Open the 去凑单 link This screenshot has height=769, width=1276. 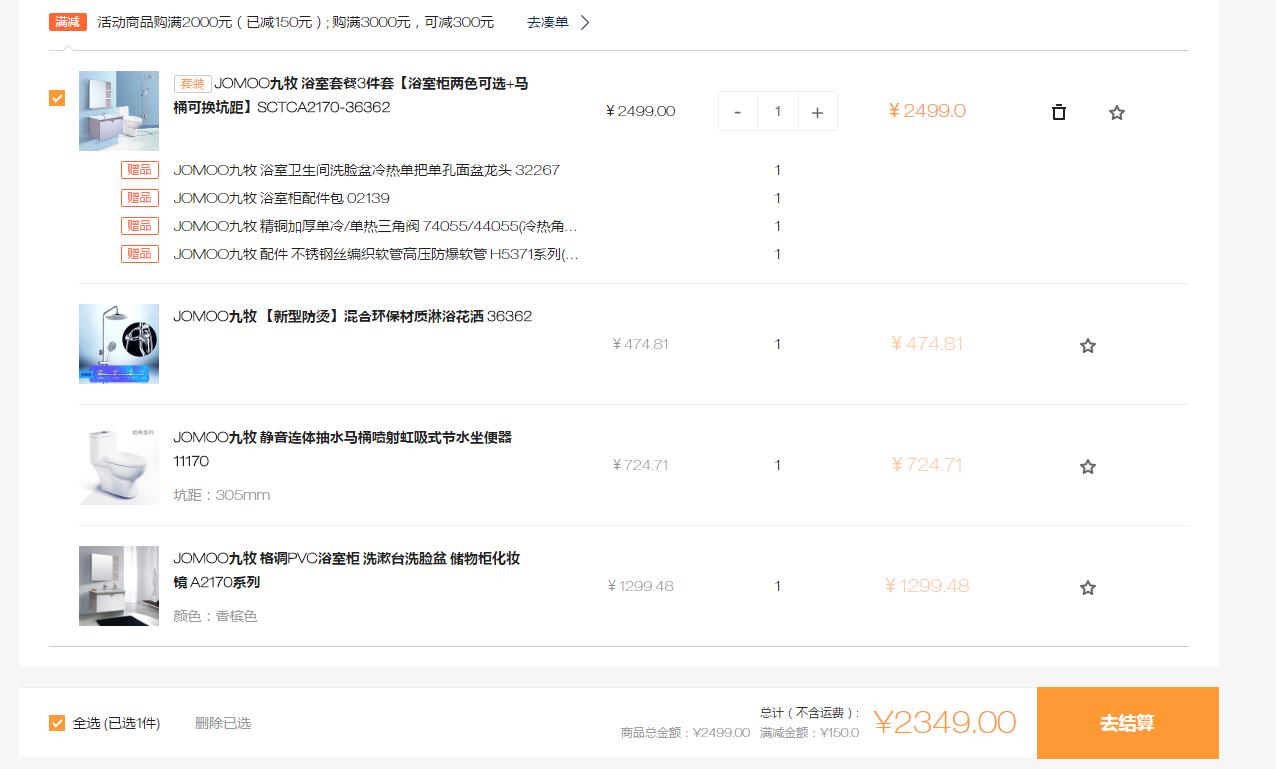click(x=548, y=22)
